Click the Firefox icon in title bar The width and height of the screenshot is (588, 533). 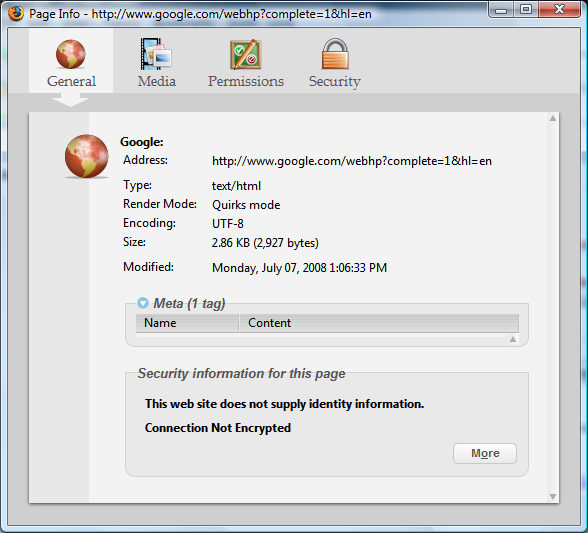(16, 13)
